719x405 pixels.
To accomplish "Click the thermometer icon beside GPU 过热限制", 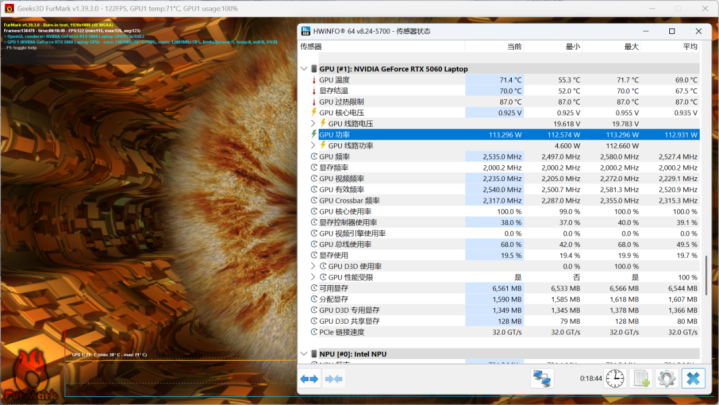I will click(314, 102).
